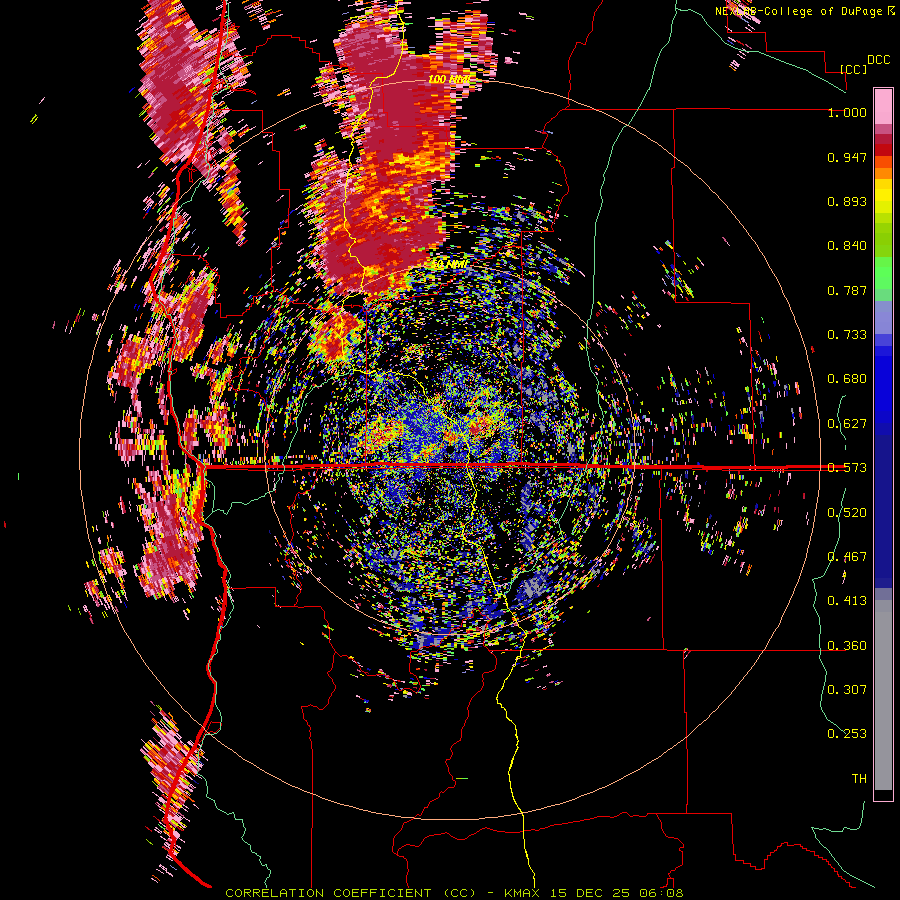Click the 1.000 value on the scale
The image size is (900, 900).
(847, 112)
